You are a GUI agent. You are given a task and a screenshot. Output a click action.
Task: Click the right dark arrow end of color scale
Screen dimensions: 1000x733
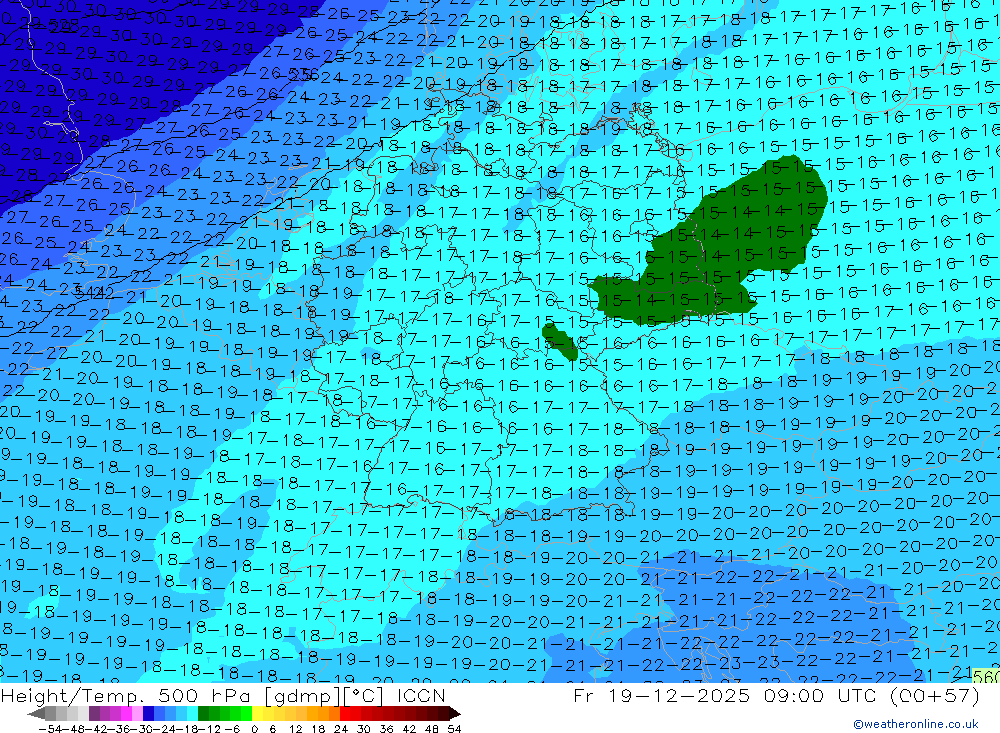click(453, 713)
